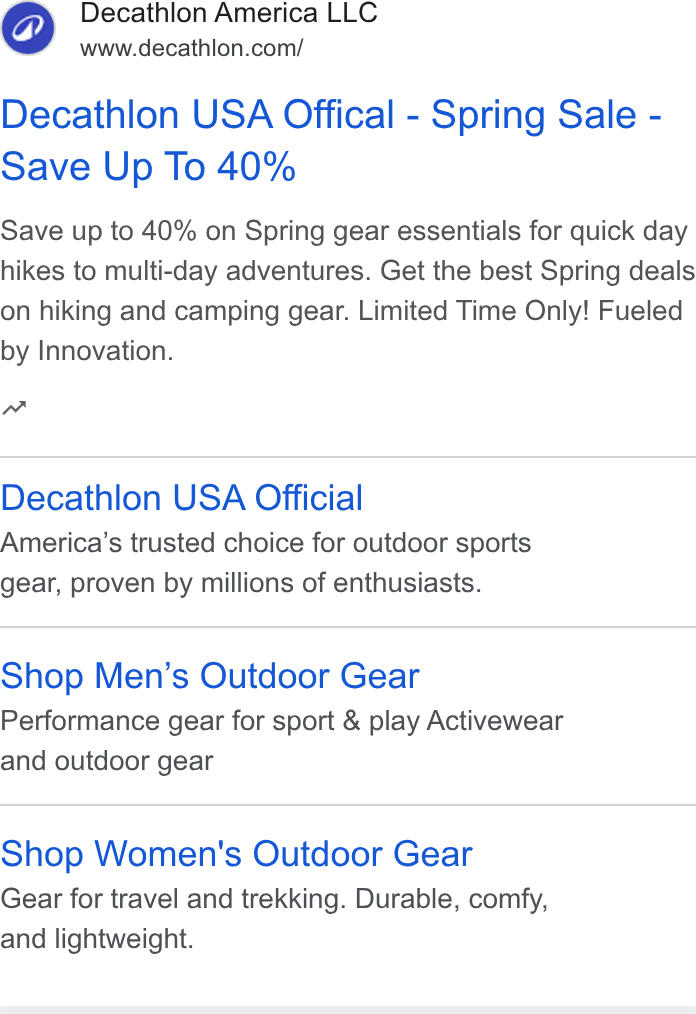Click the "and lightweight." line under Women's sitelink
This screenshot has width=696, height=1014.
tap(97, 939)
